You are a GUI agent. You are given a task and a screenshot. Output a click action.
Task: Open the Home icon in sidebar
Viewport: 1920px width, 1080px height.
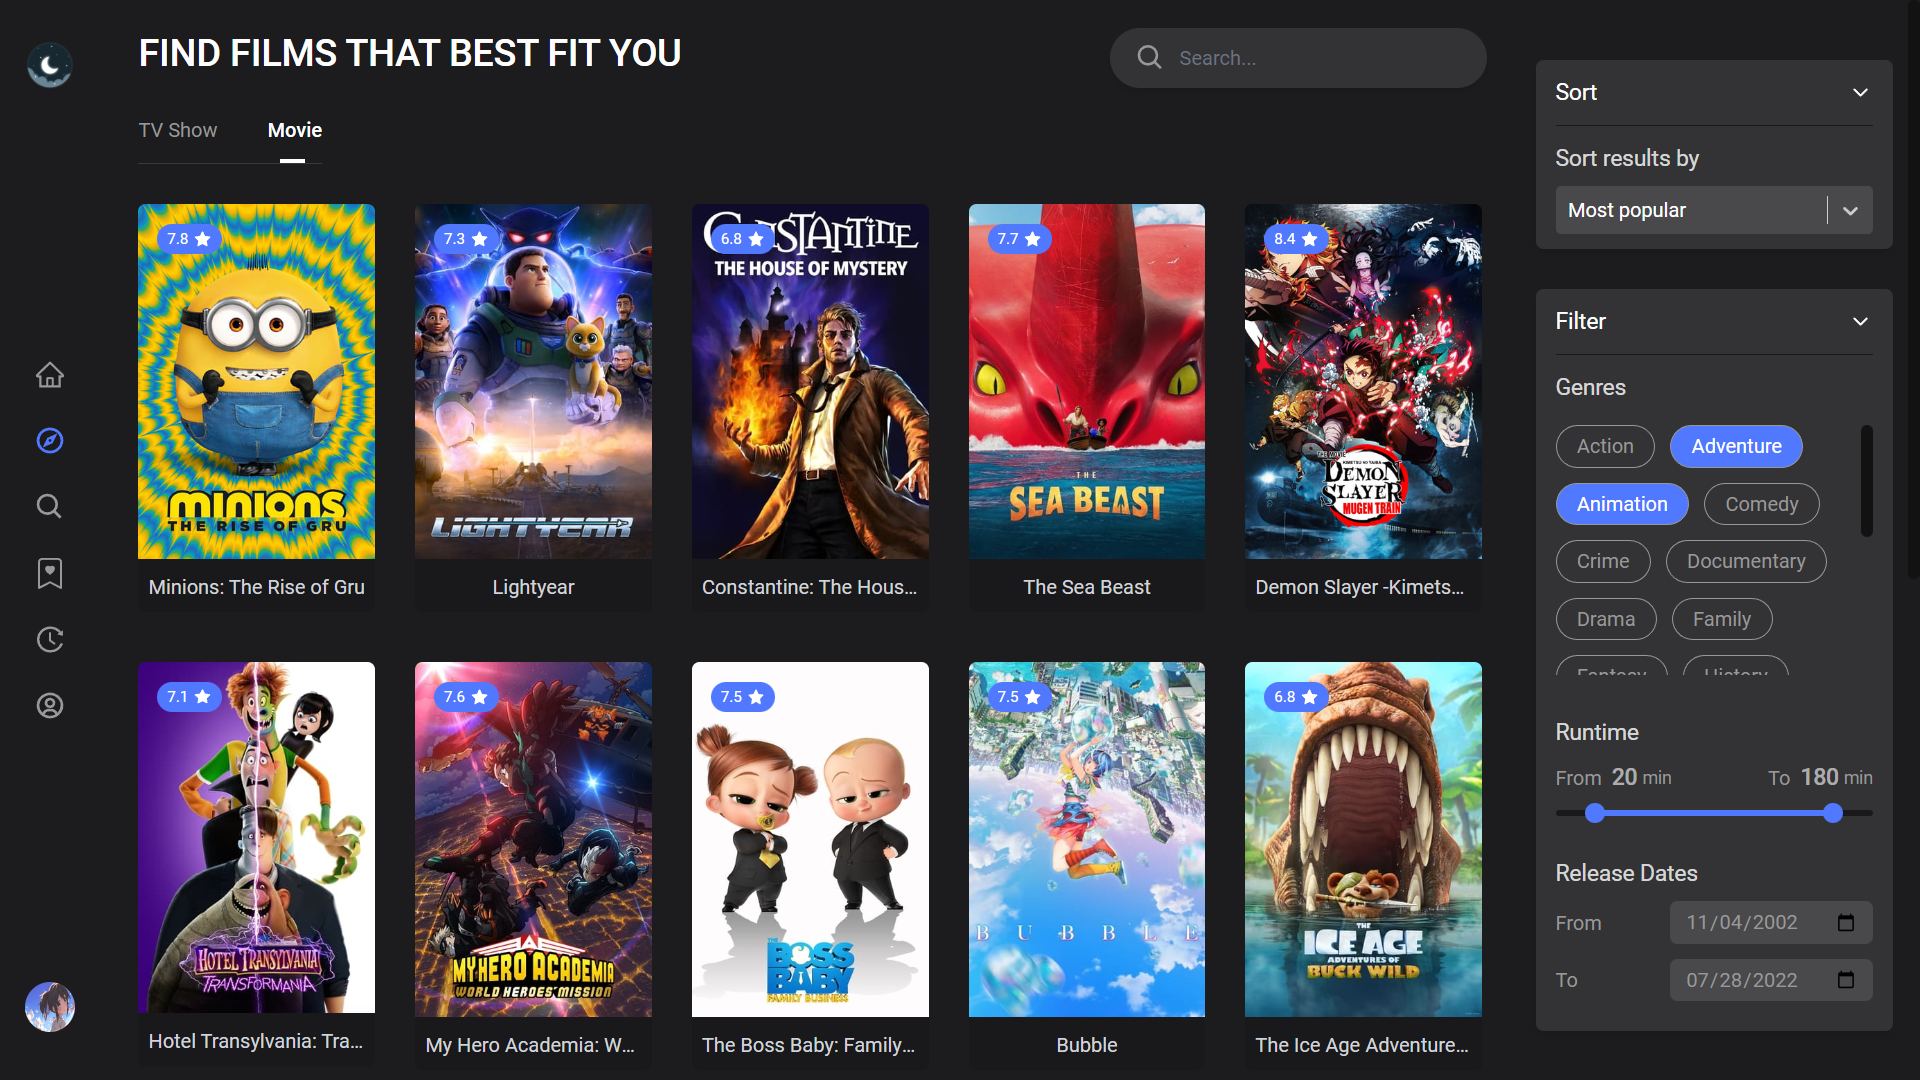(50, 375)
